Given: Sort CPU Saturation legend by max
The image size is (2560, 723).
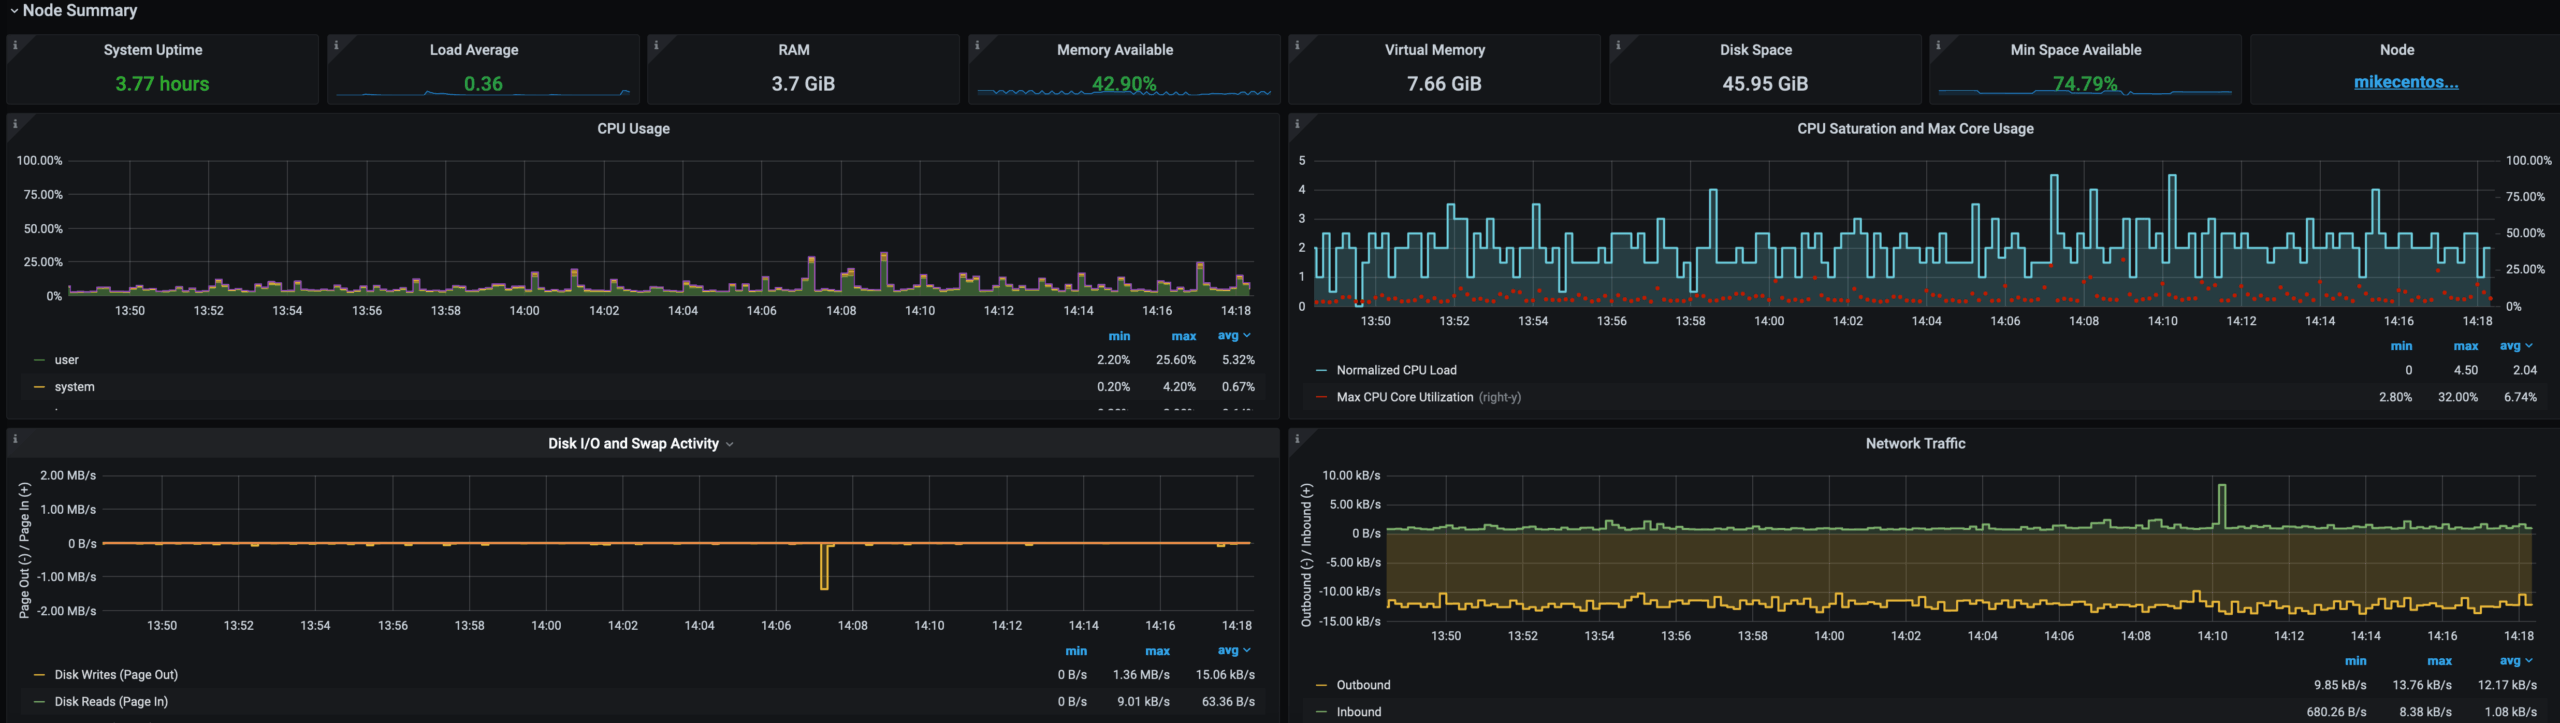Looking at the screenshot, I should point(2466,346).
